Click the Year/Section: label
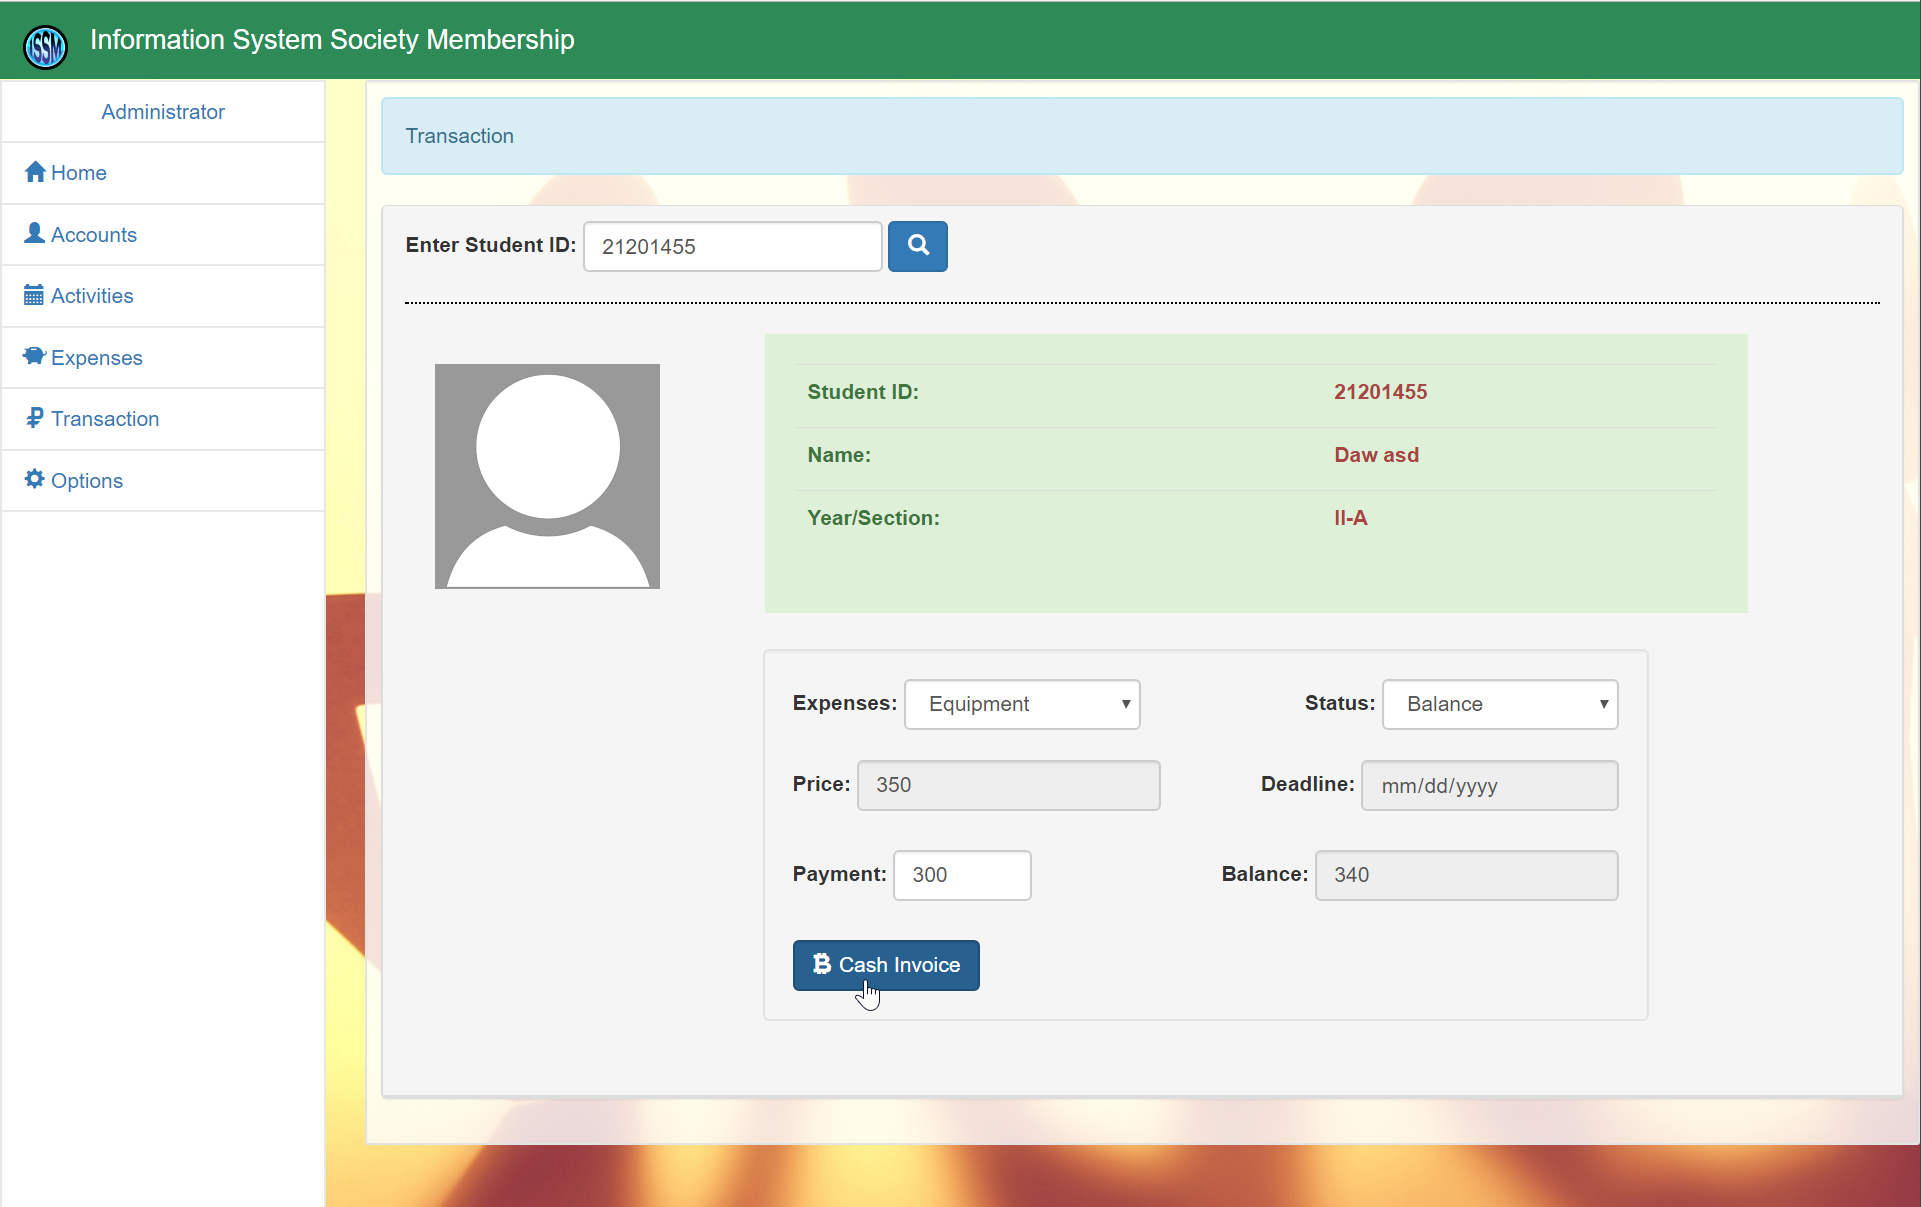The height and width of the screenshot is (1207, 1921). click(873, 518)
